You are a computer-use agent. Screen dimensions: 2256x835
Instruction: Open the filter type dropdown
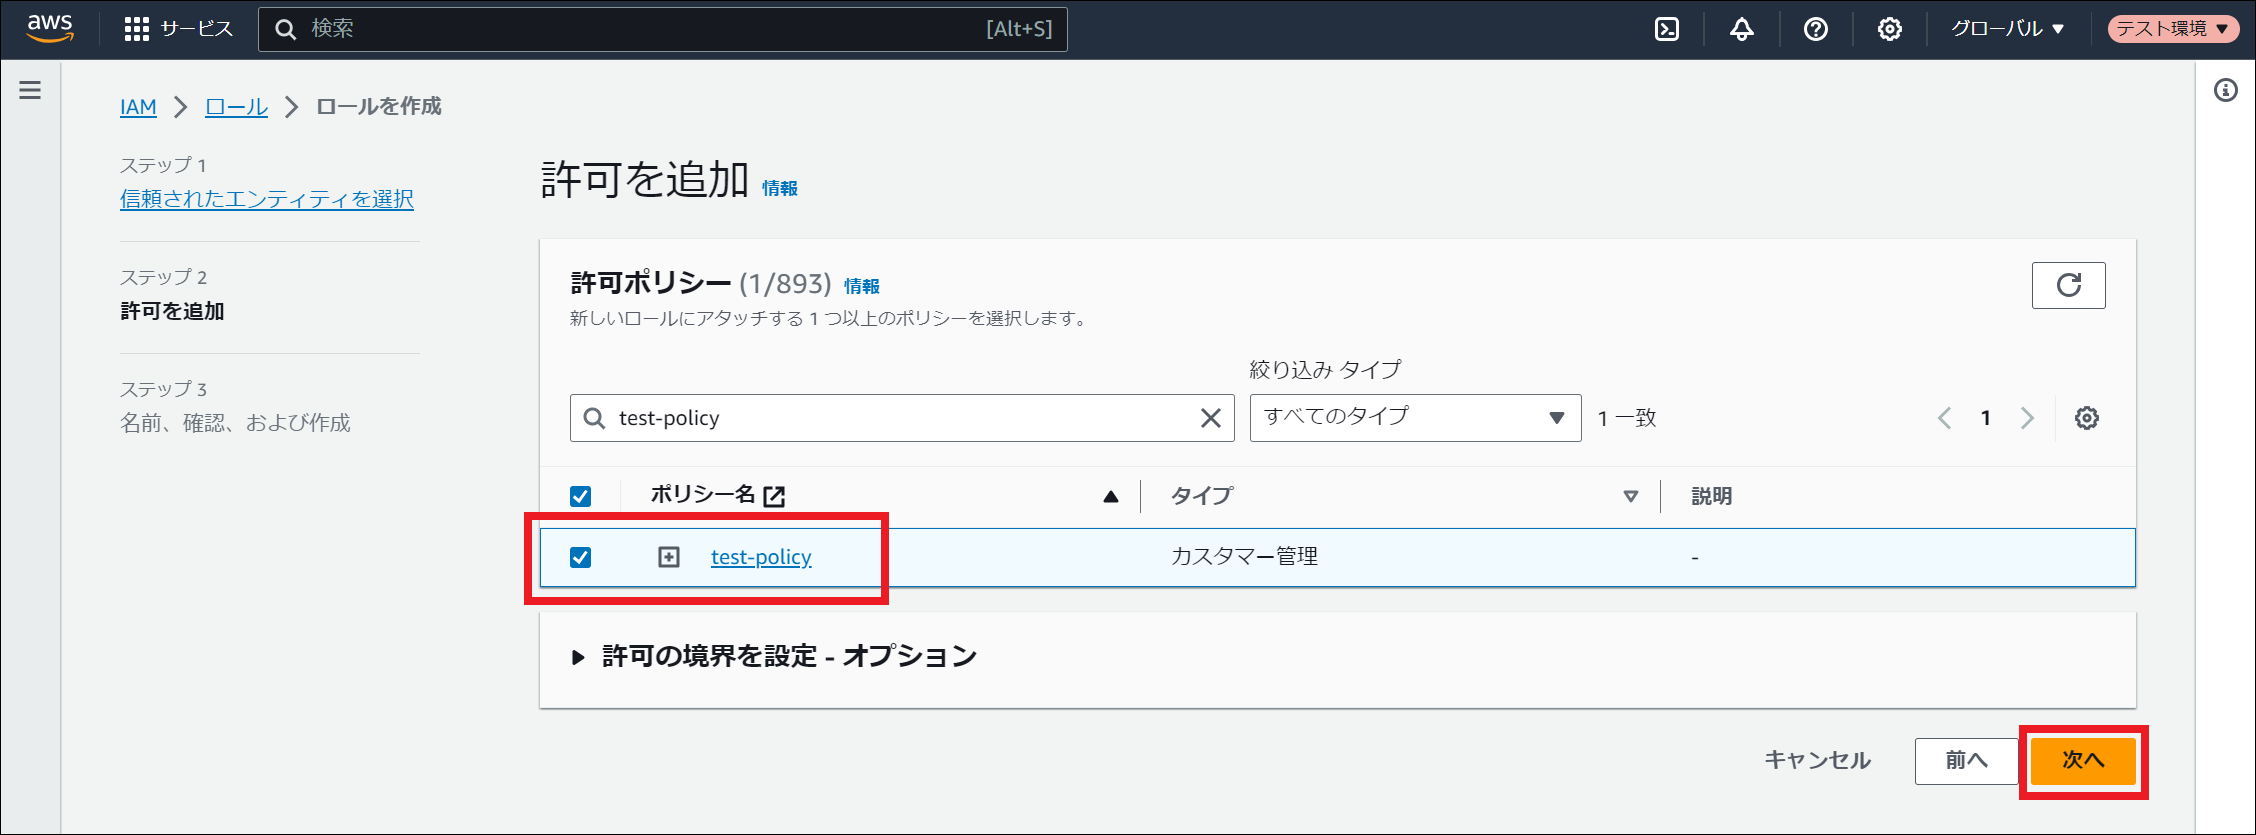(x=1415, y=418)
